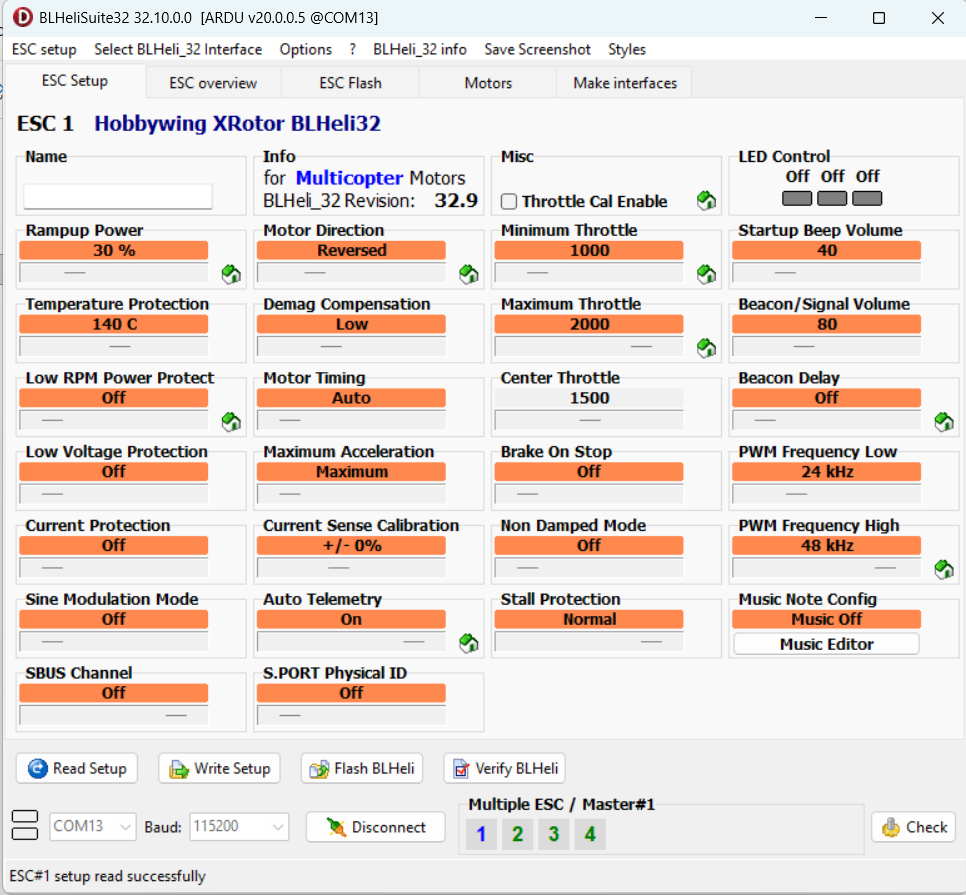This screenshot has height=895, width=966.
Task: Enable the Throttle Cal Enable checkbox
Action: (509, 201)
